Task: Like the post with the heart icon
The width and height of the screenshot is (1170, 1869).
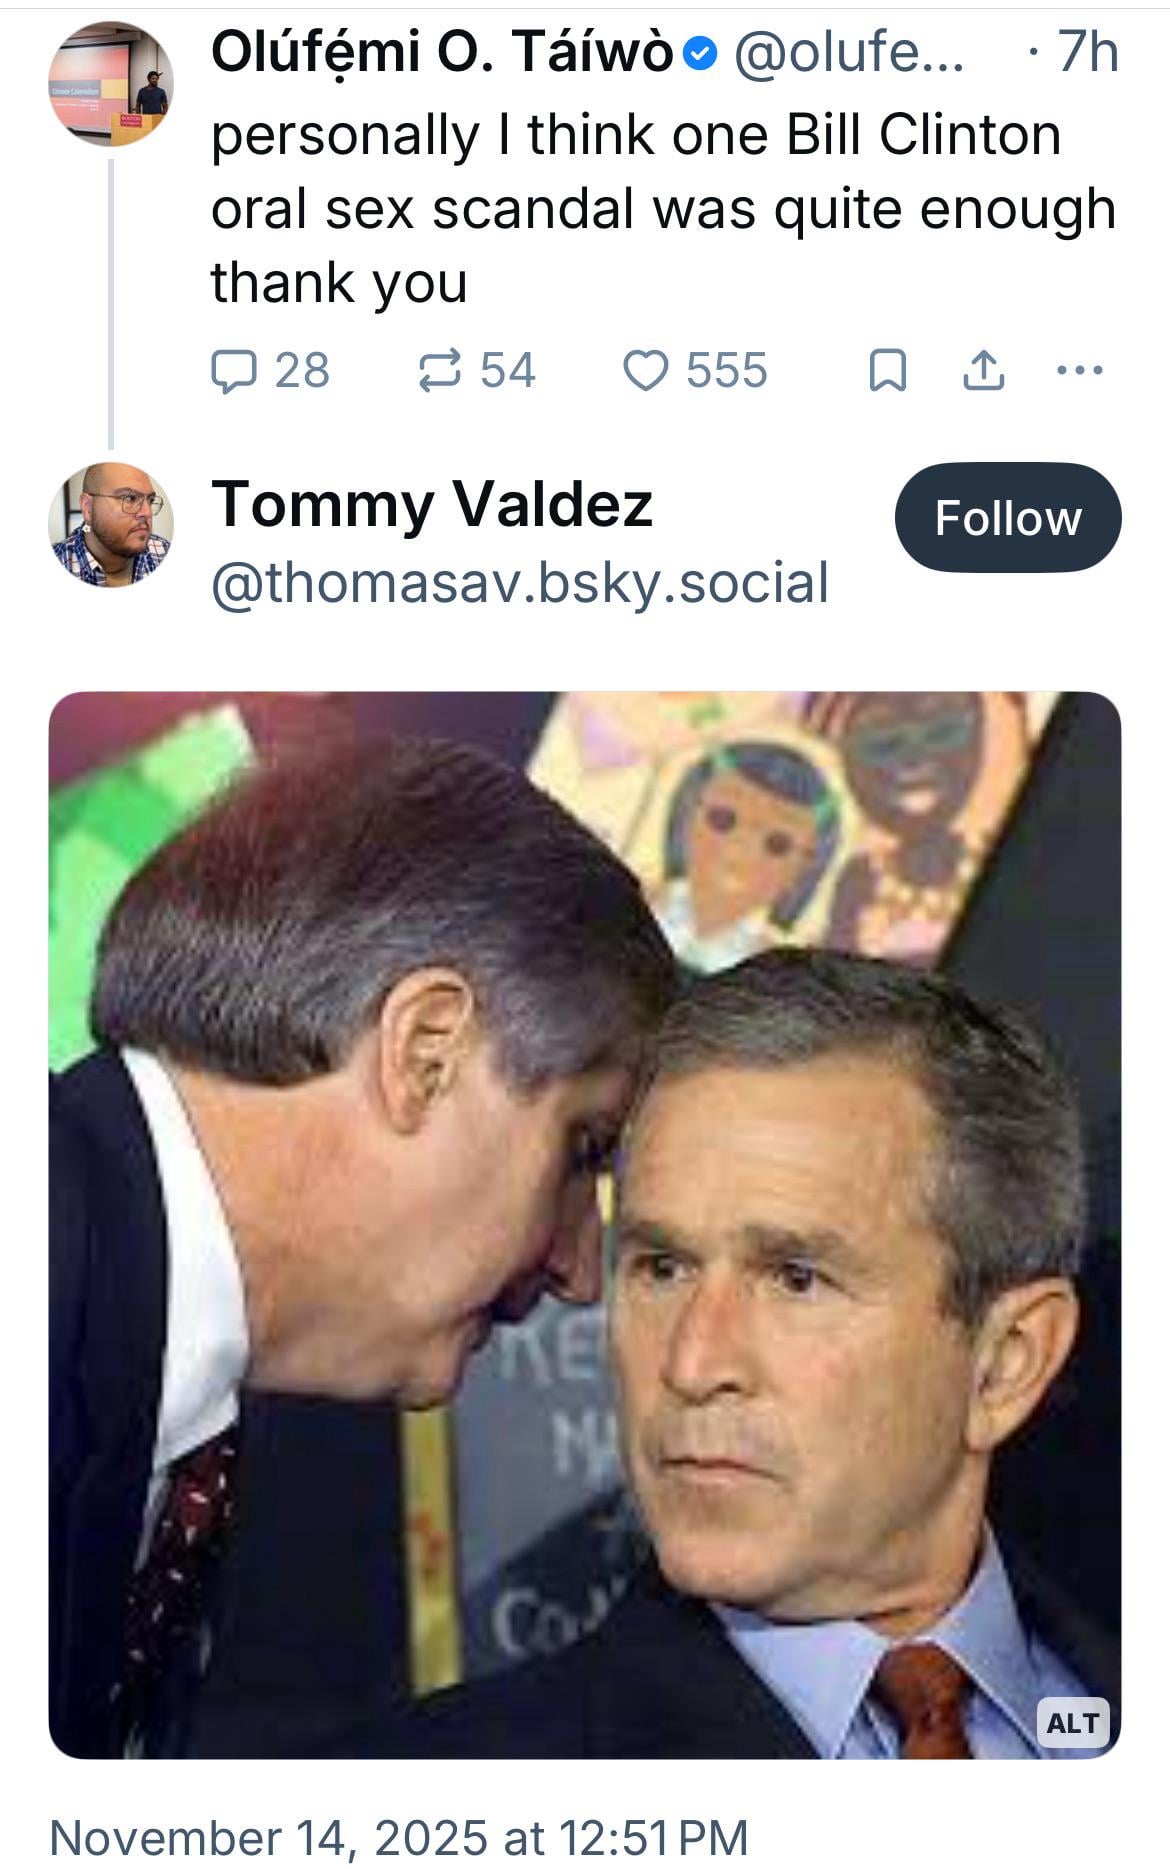Action: pos(645,371)
